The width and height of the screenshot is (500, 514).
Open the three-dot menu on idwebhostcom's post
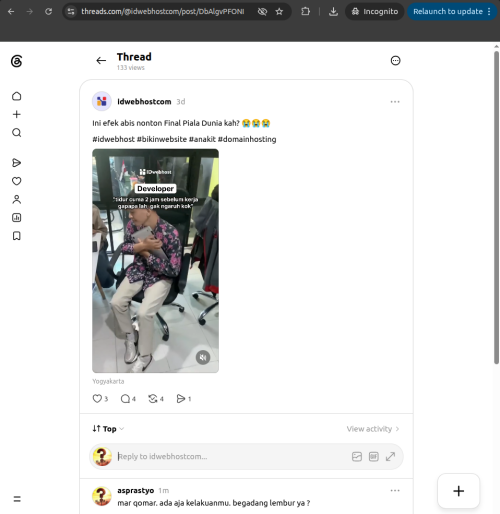click(395, 102)
